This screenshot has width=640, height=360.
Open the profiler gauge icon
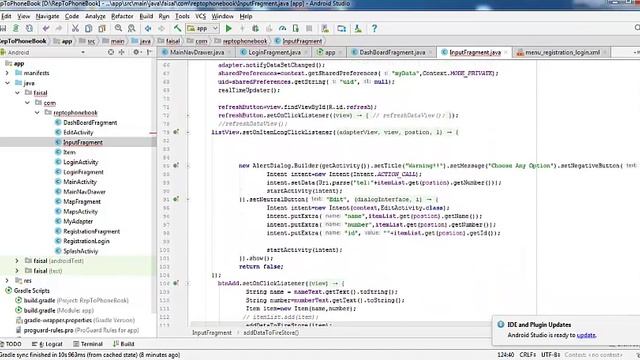(x=282, y=28)
